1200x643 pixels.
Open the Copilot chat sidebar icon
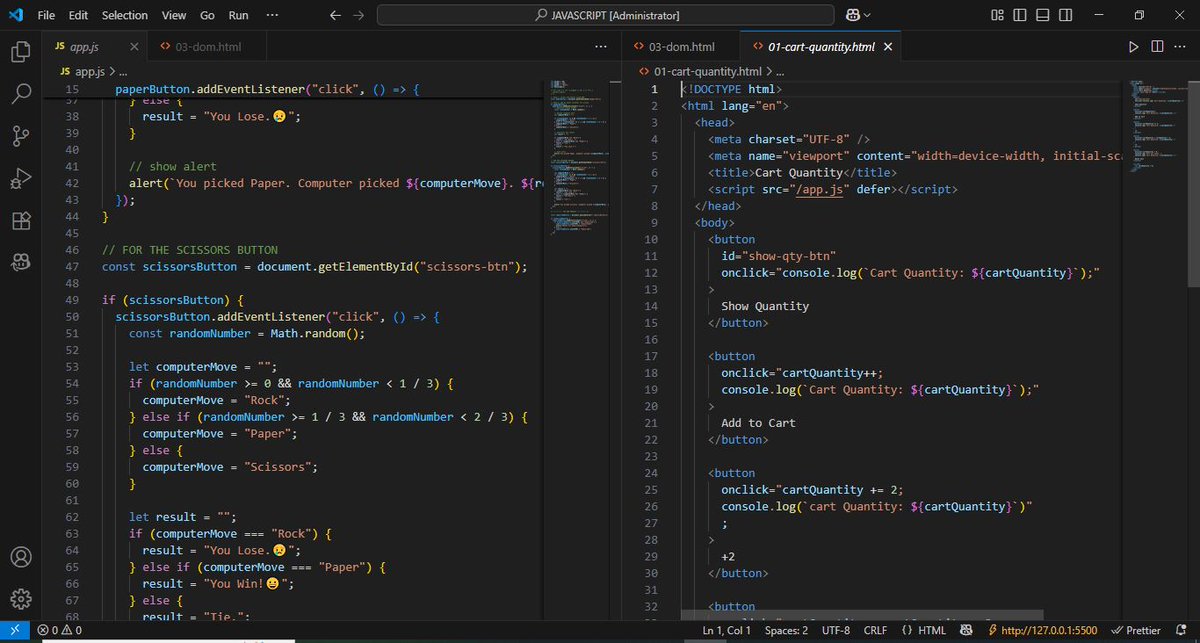tap(20, 262)
